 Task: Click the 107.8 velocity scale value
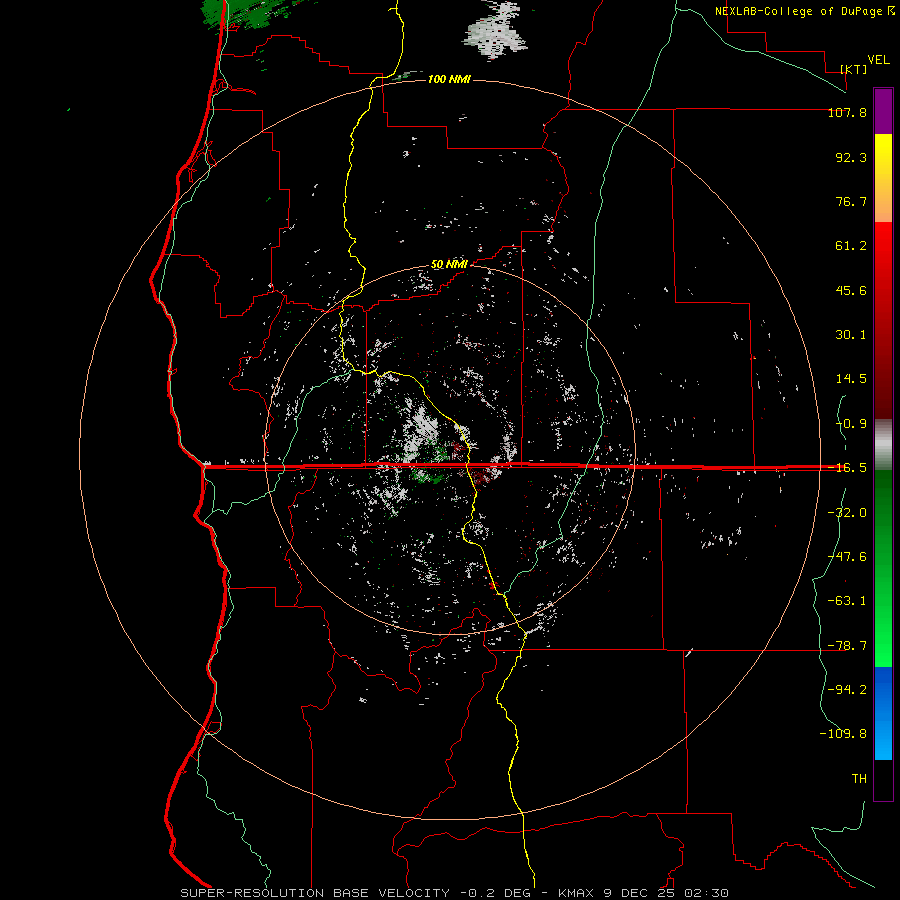[x=847, y=112]
